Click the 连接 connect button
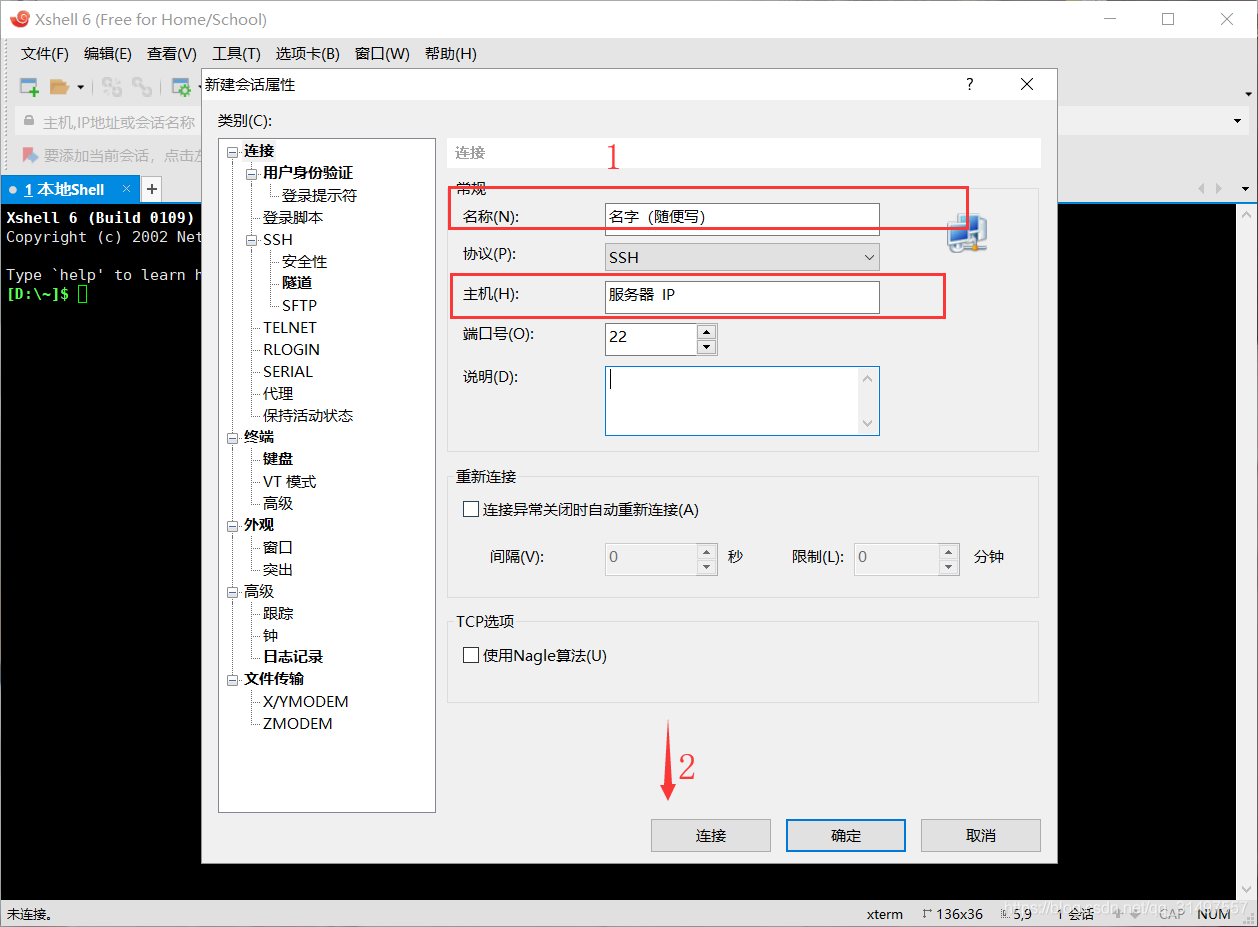 click(x=711, y=835)
